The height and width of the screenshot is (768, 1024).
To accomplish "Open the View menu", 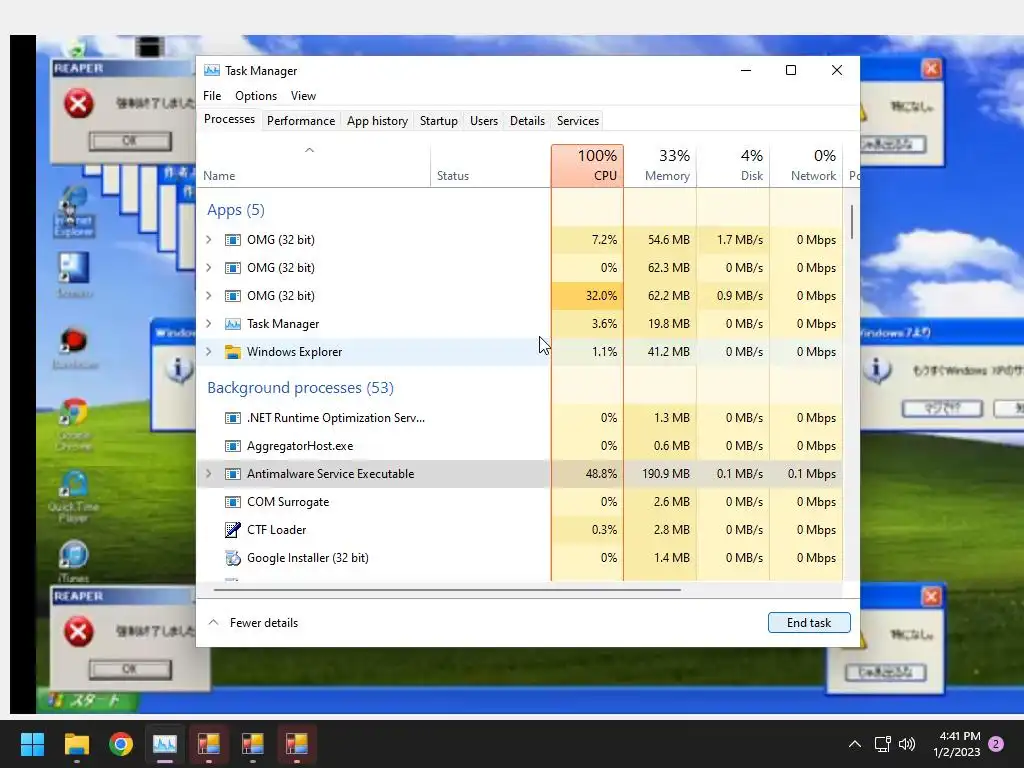I will [303, 96].
